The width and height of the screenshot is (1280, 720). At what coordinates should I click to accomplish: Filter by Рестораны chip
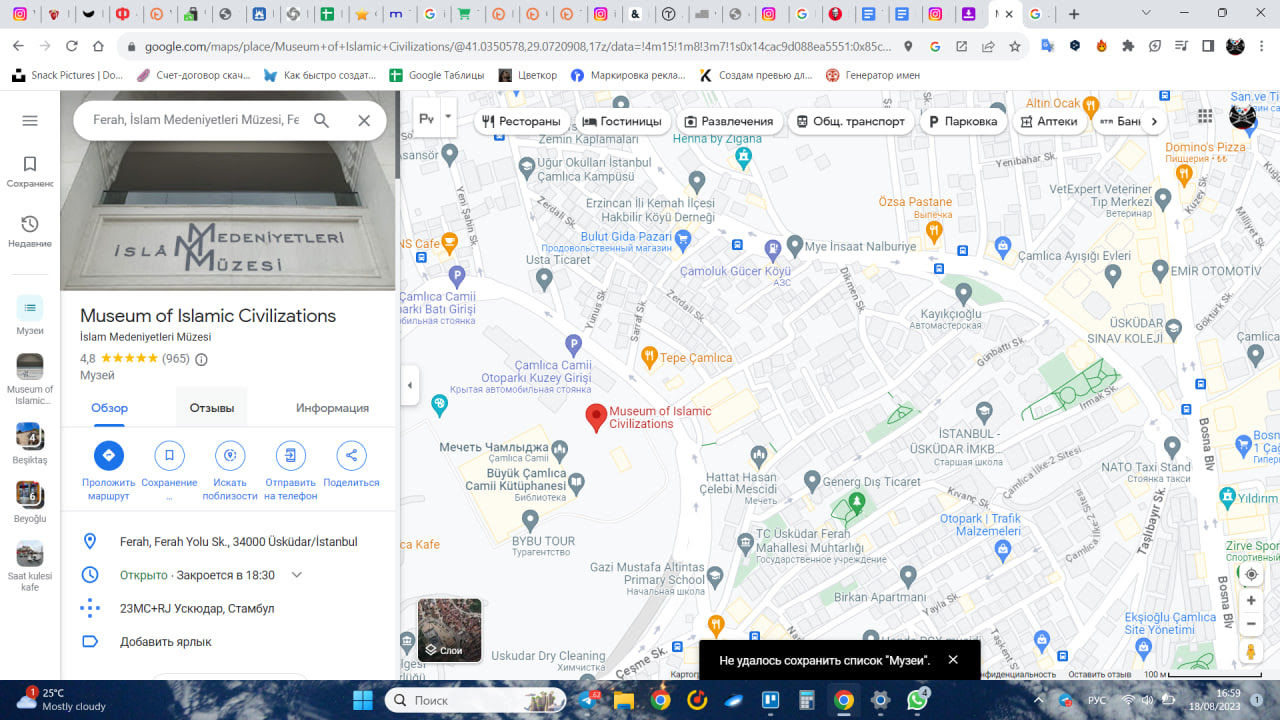[x=520, y=121]
